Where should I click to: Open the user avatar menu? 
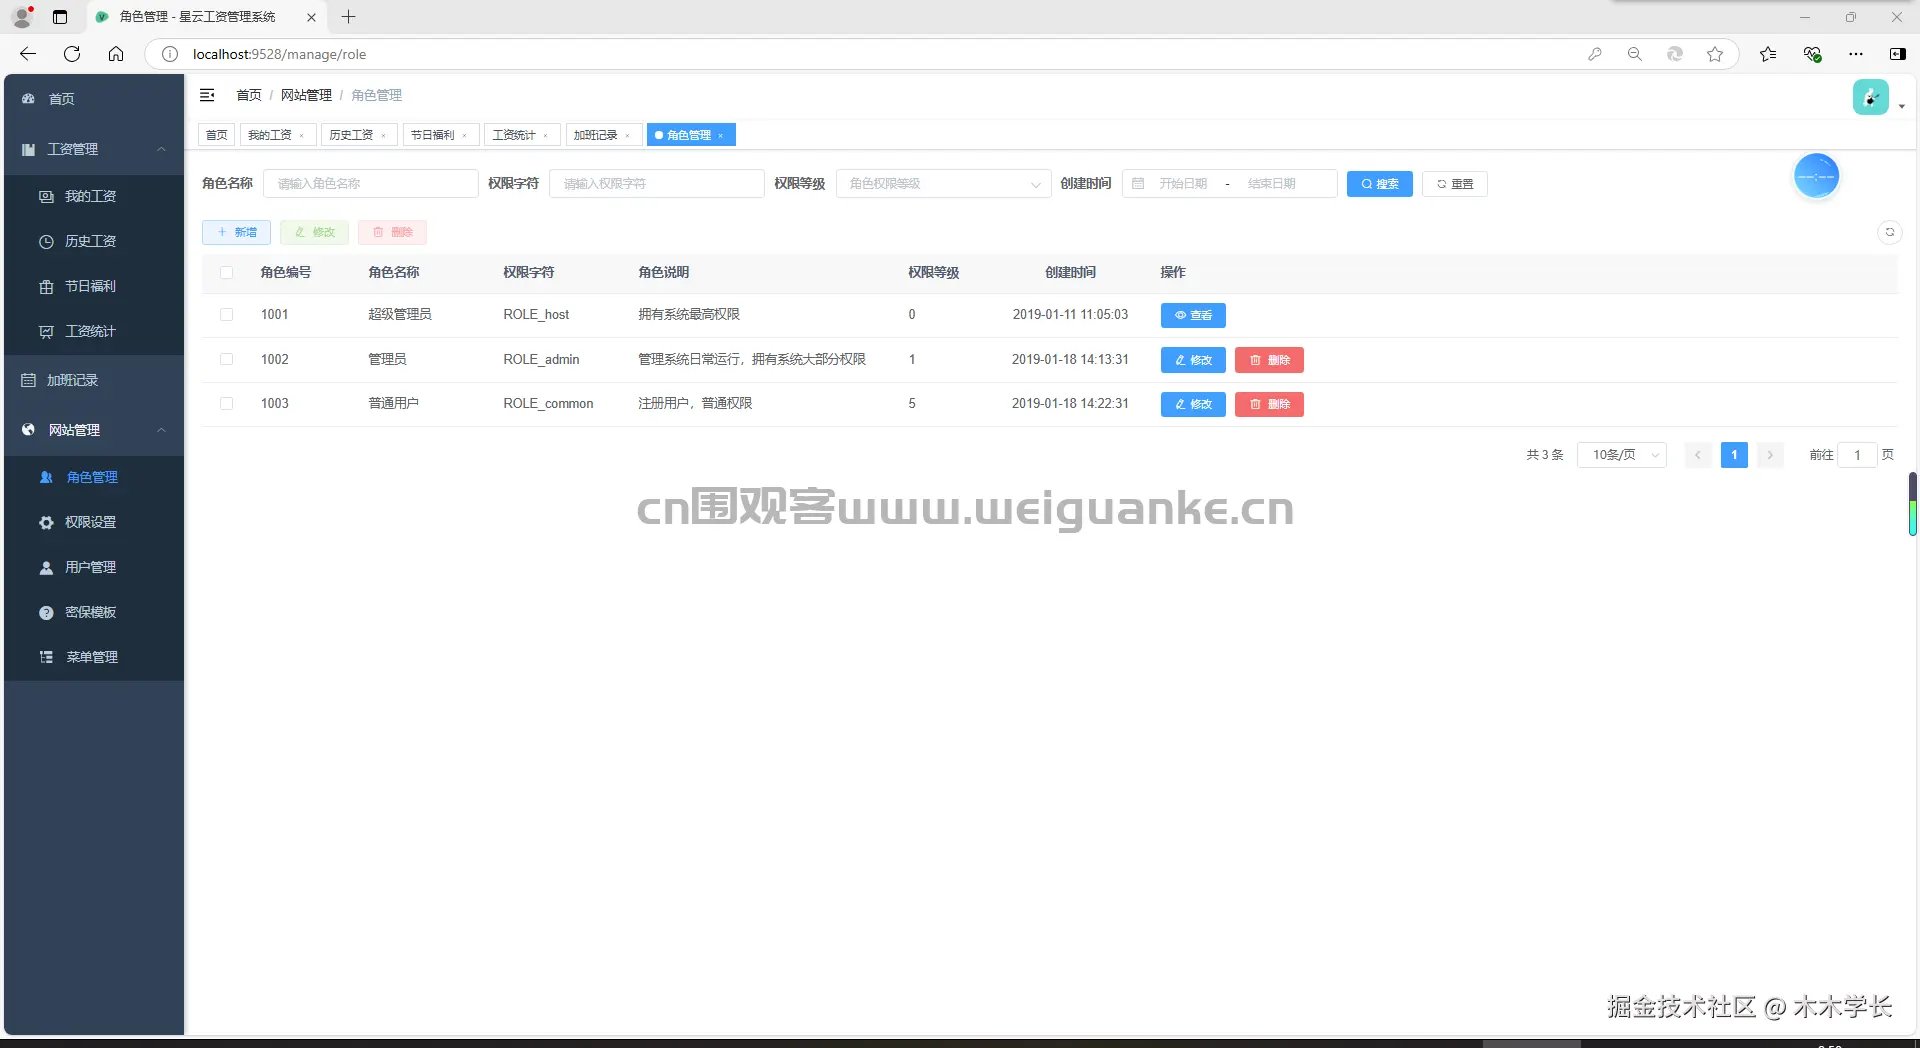point(1870,97)
